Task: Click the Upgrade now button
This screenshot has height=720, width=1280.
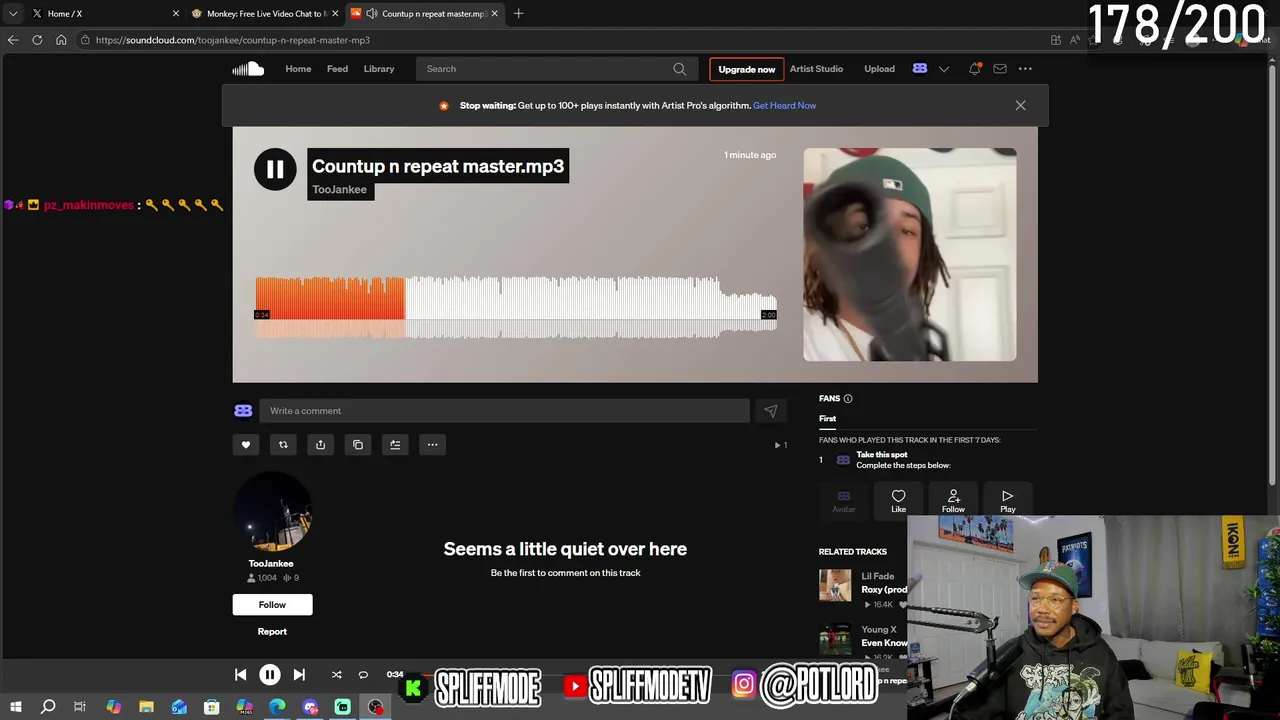Action: (746, 69)
